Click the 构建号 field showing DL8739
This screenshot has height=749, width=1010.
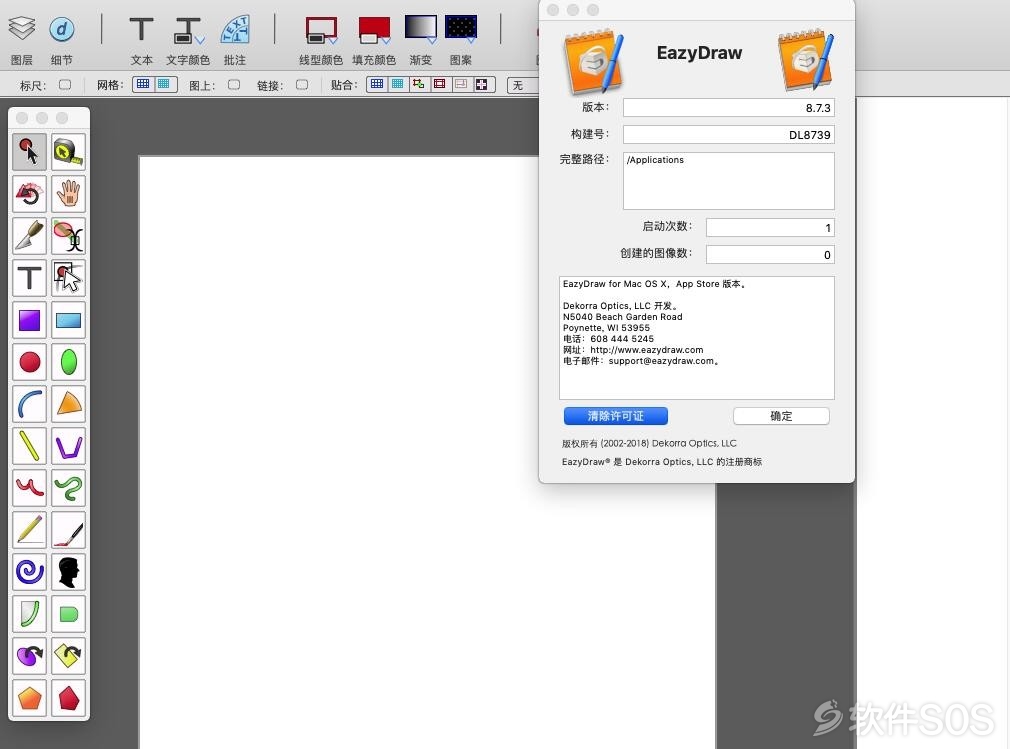729,135
